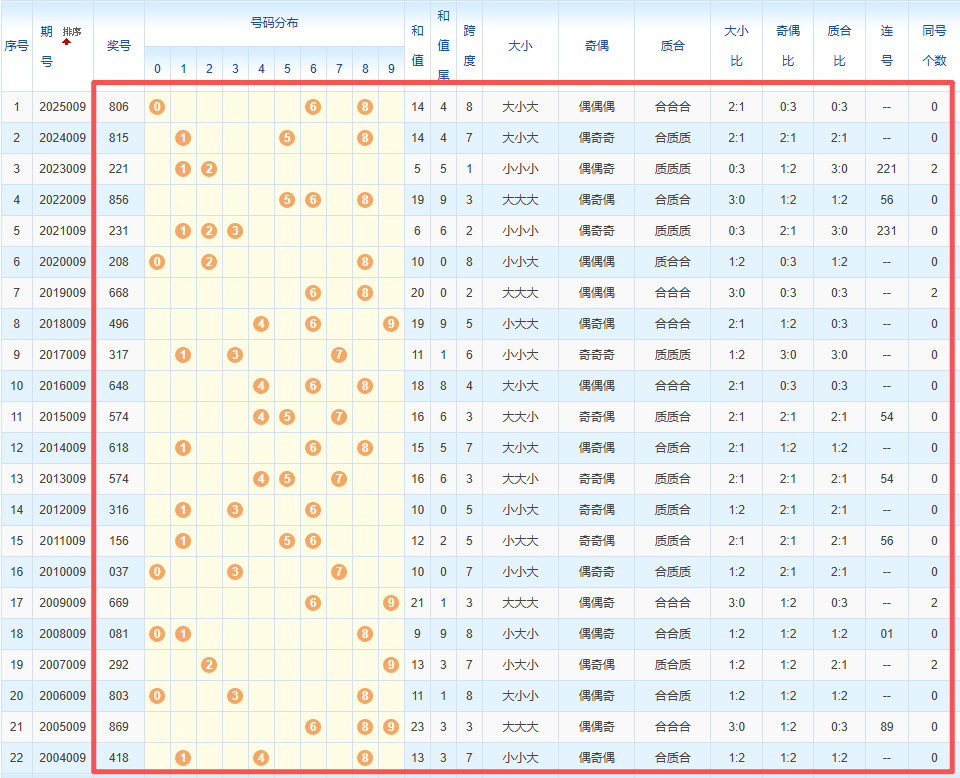The height and width of the screenshot is (778, 960).
Task: Click 和值 value 23 in row 2005009
Action: (x=418, y=727)
